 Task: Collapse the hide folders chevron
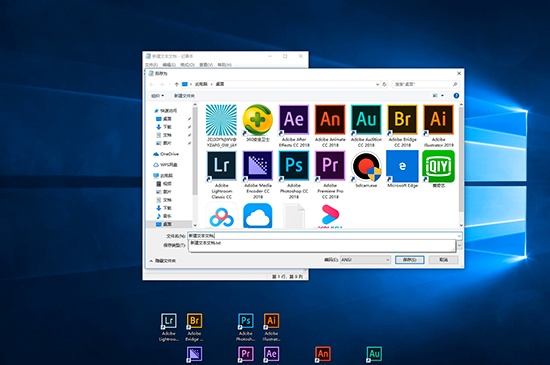(x=151, y=261)
